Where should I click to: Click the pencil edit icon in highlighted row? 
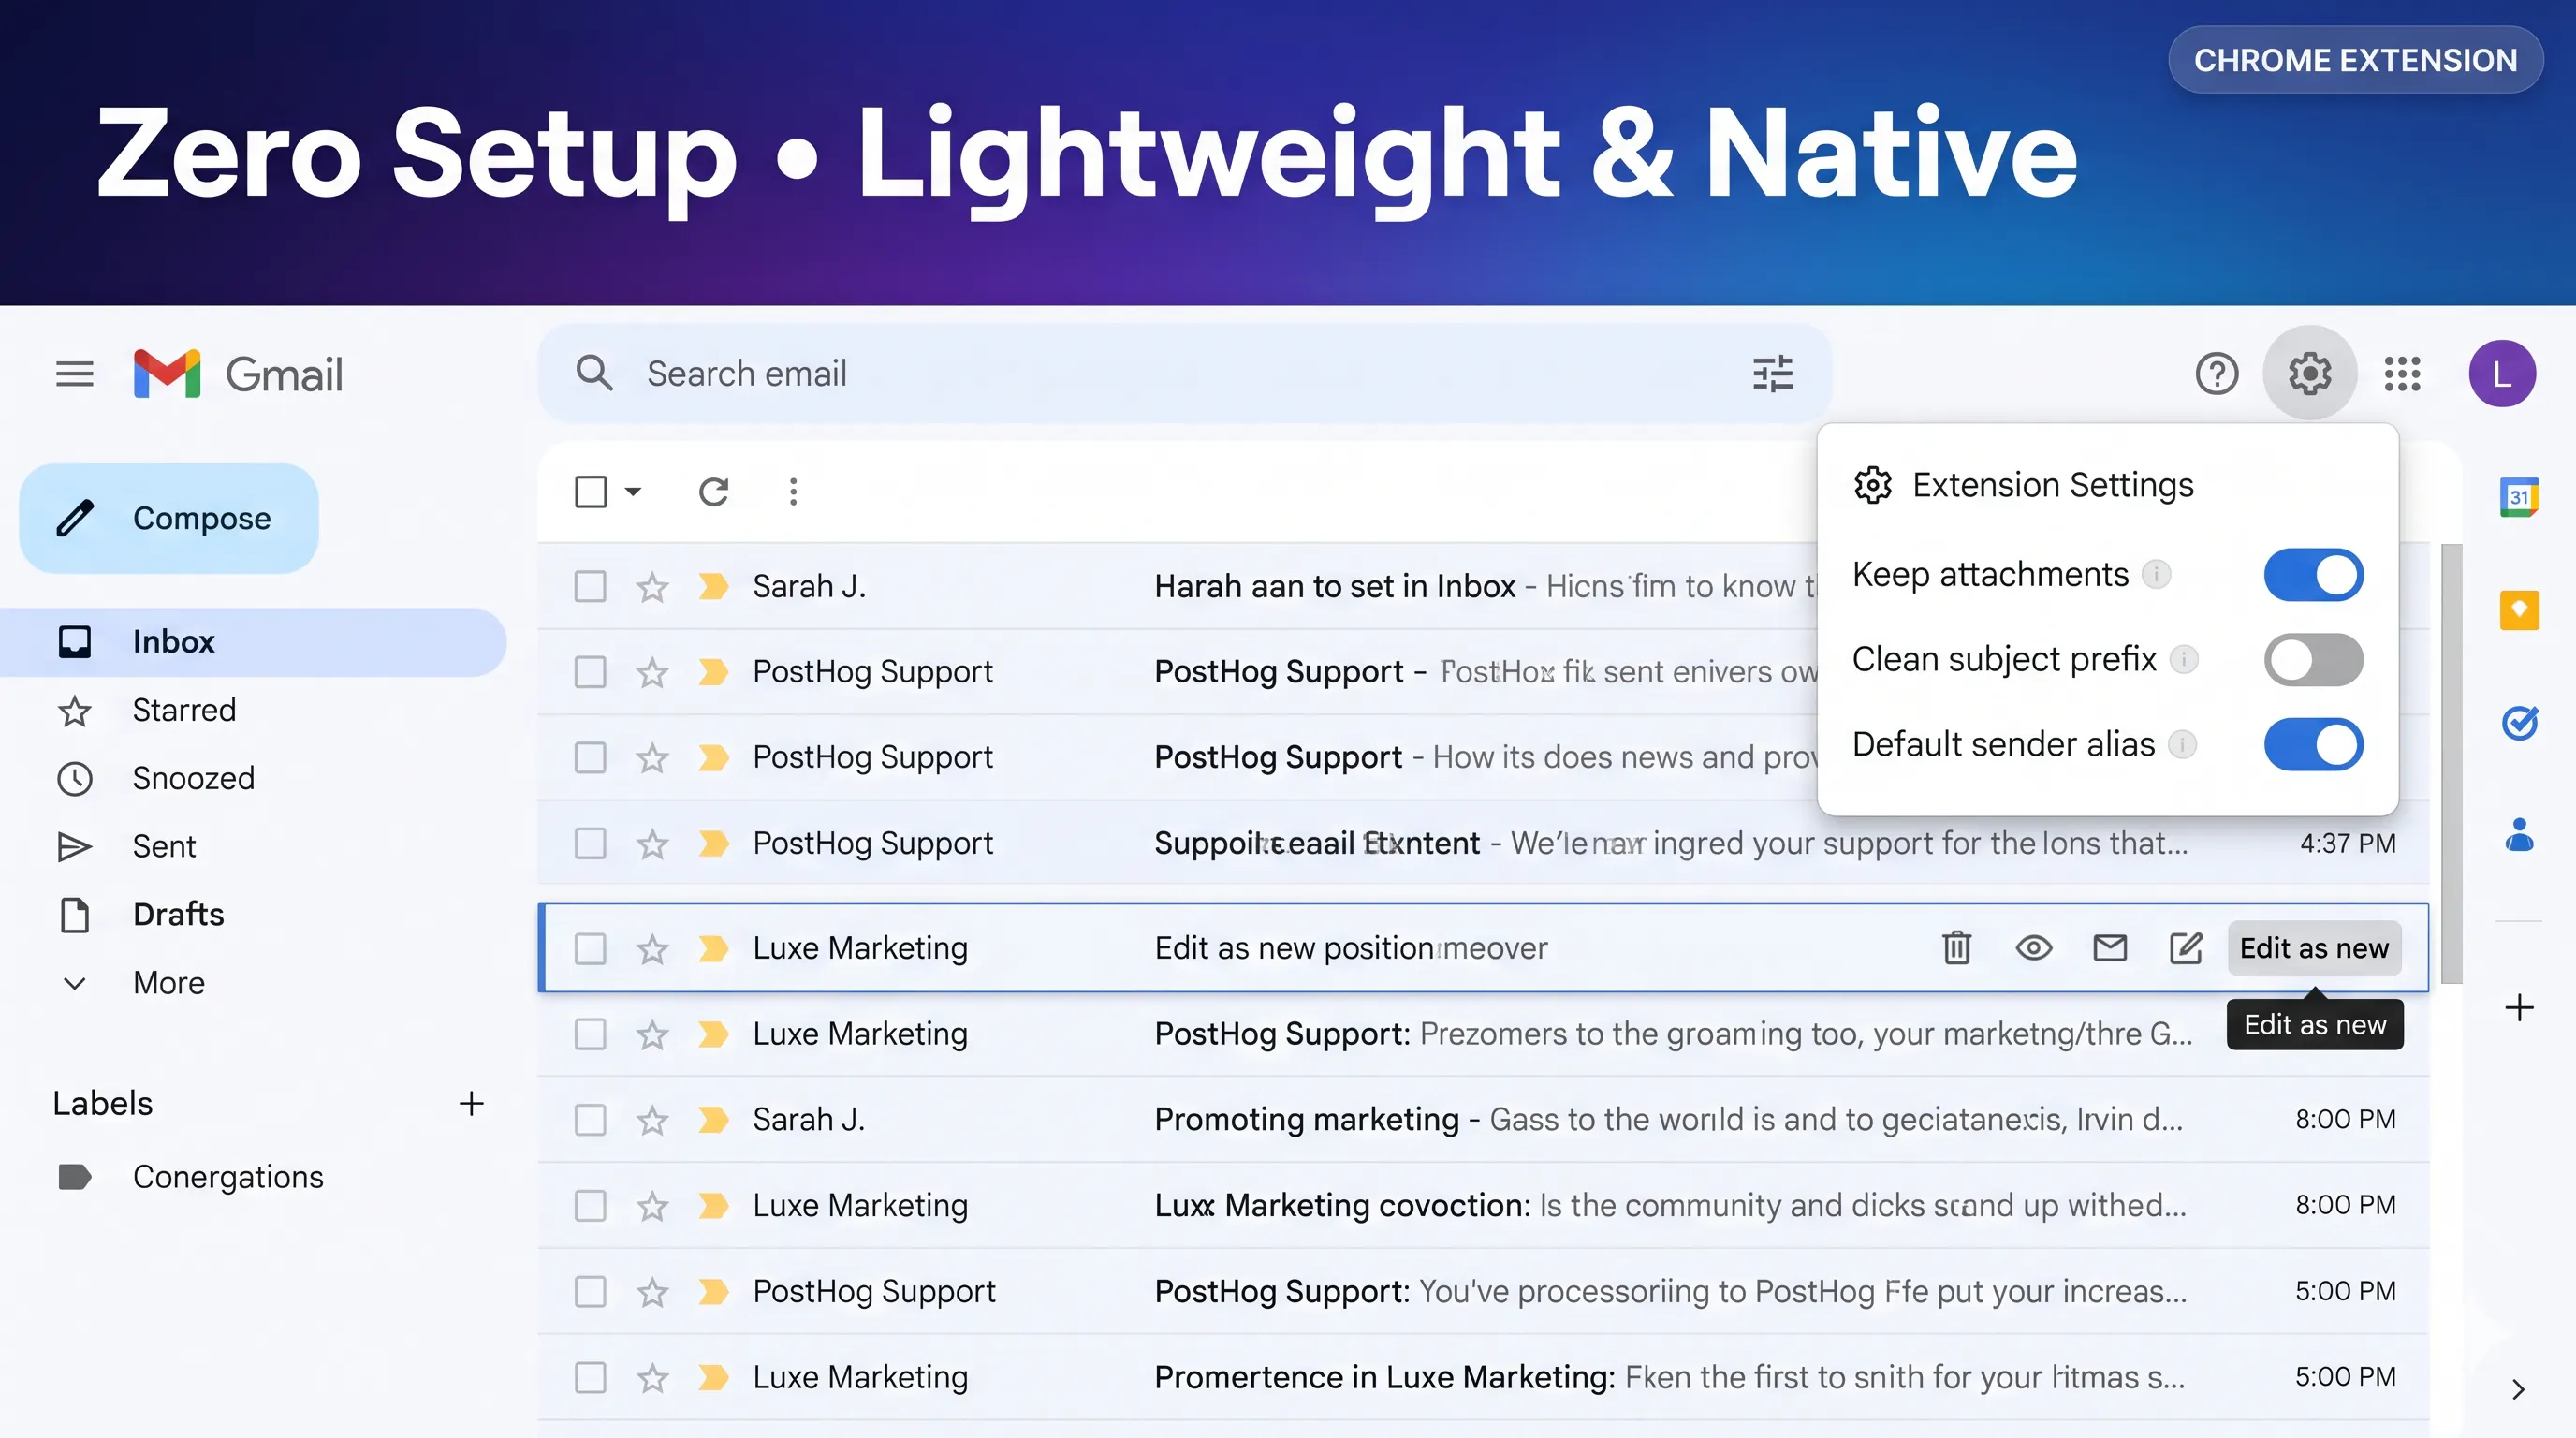[x=2186, y=948]
